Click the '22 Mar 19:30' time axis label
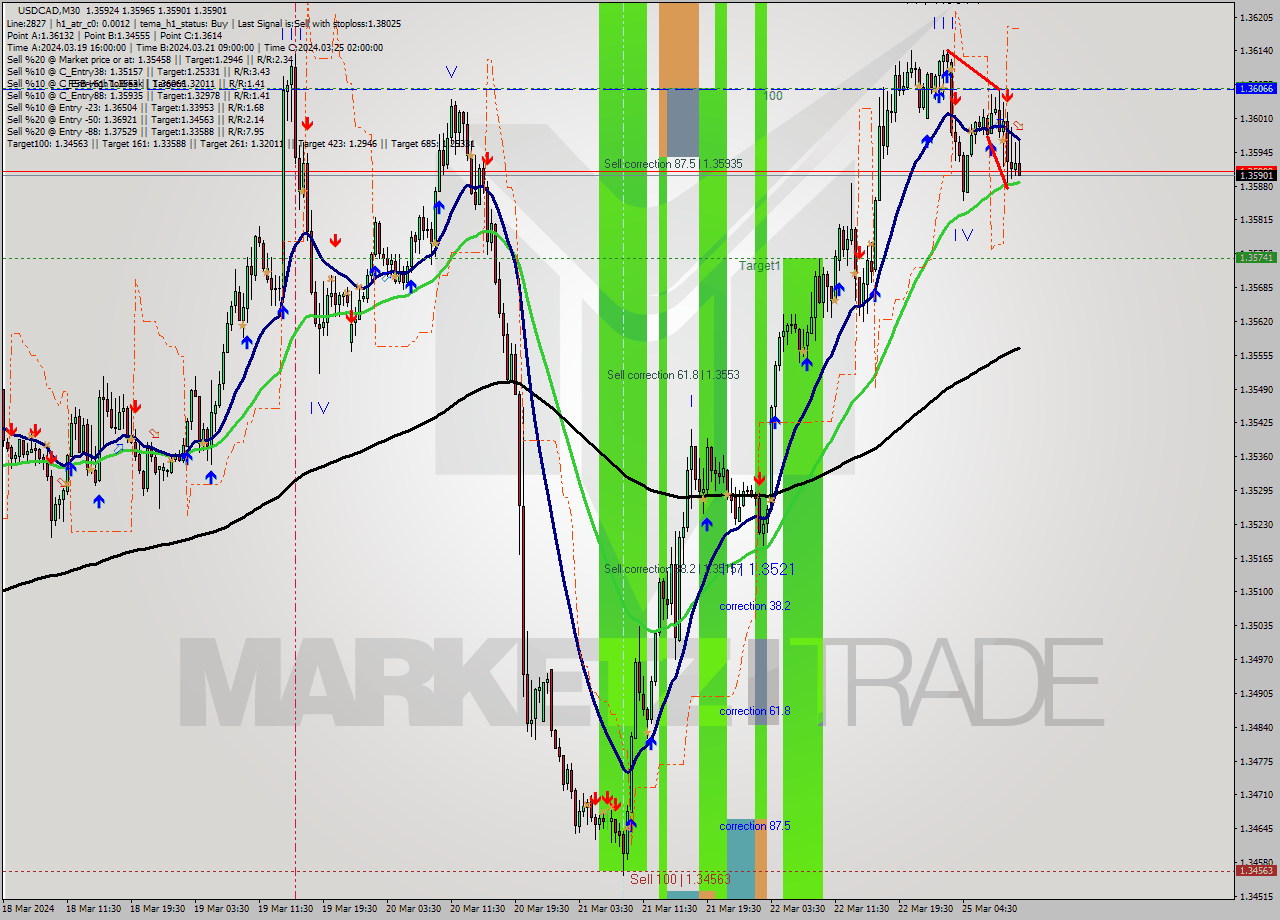The height and width of the screenshot is (920, 1280). pos(925,909)
